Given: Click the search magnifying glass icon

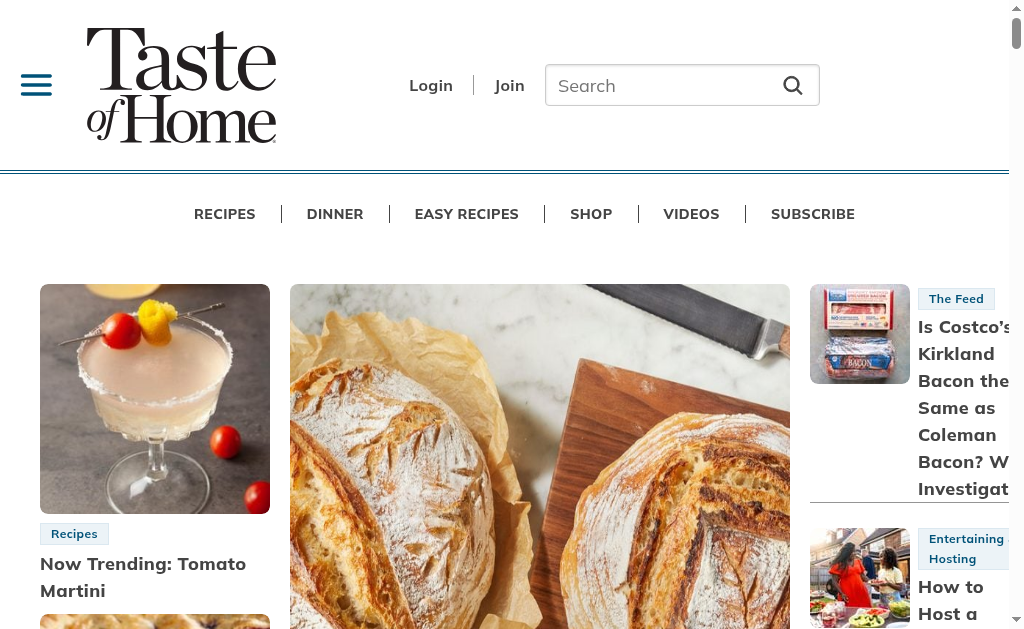Looking at the screenshot, I should (x=793, y=86).
